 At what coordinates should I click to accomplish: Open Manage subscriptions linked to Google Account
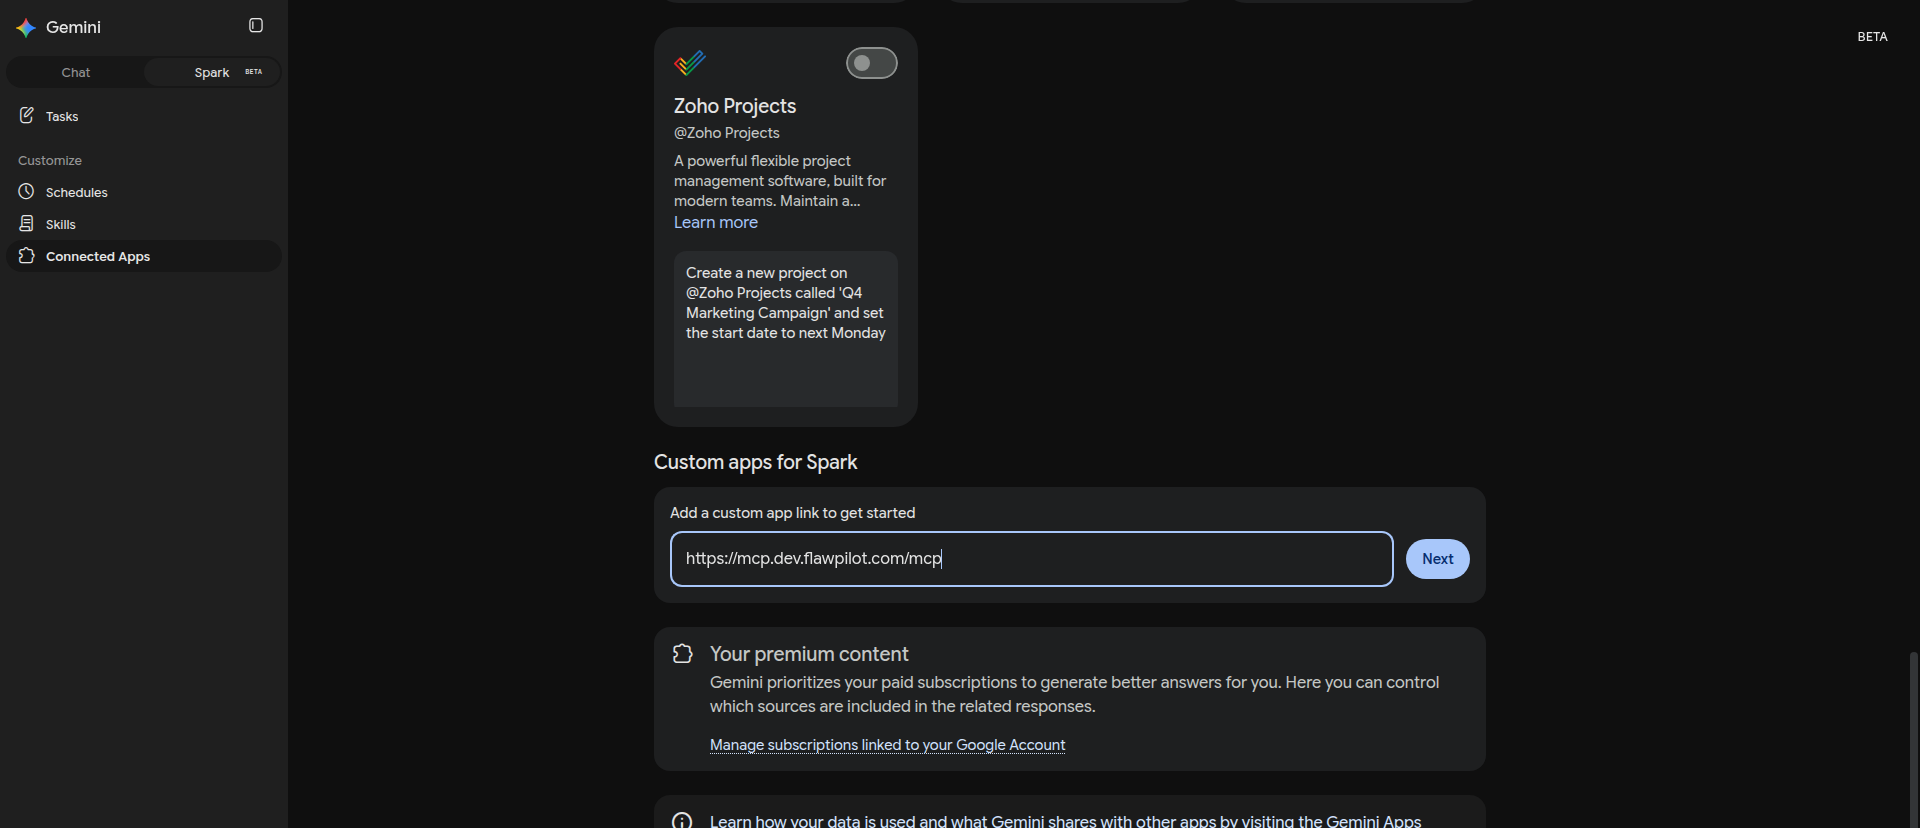887,745
